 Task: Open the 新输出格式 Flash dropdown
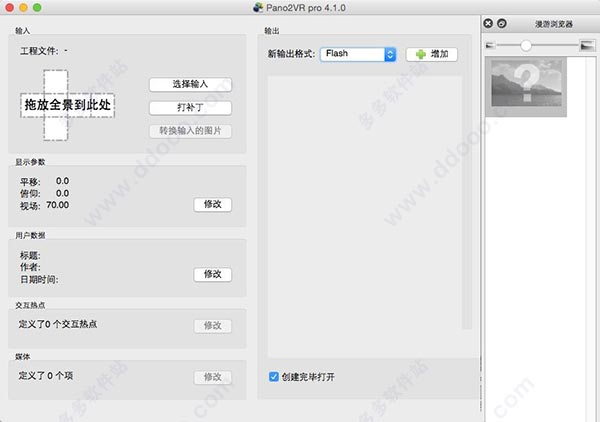pyautogui.click(x=358, y=54)
